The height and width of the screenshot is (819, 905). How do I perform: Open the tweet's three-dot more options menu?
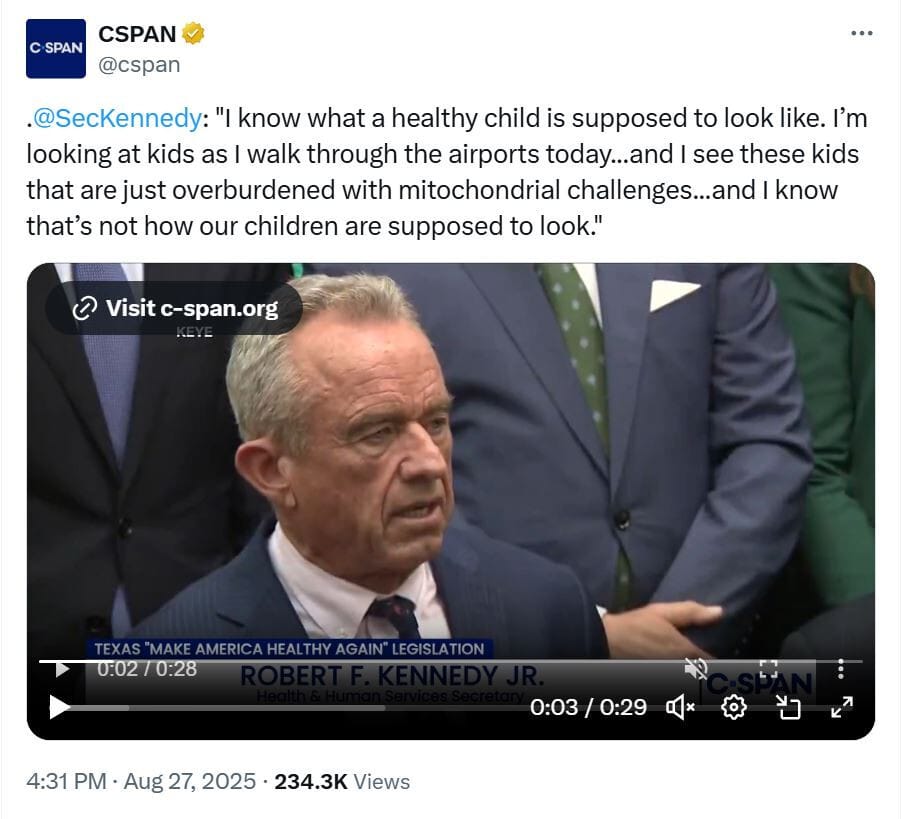pyautogui.click(x=861, y=33)
